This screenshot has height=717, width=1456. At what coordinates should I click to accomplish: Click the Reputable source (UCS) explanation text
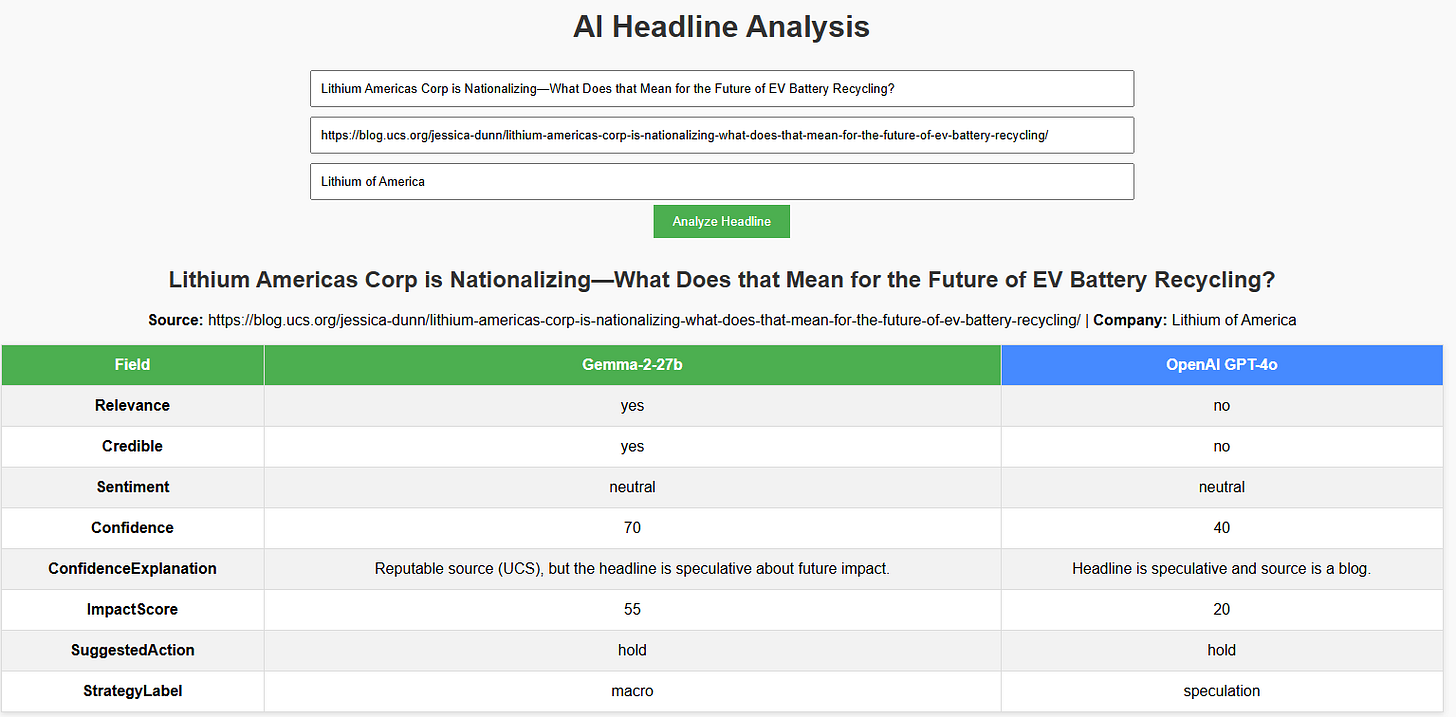632,569
